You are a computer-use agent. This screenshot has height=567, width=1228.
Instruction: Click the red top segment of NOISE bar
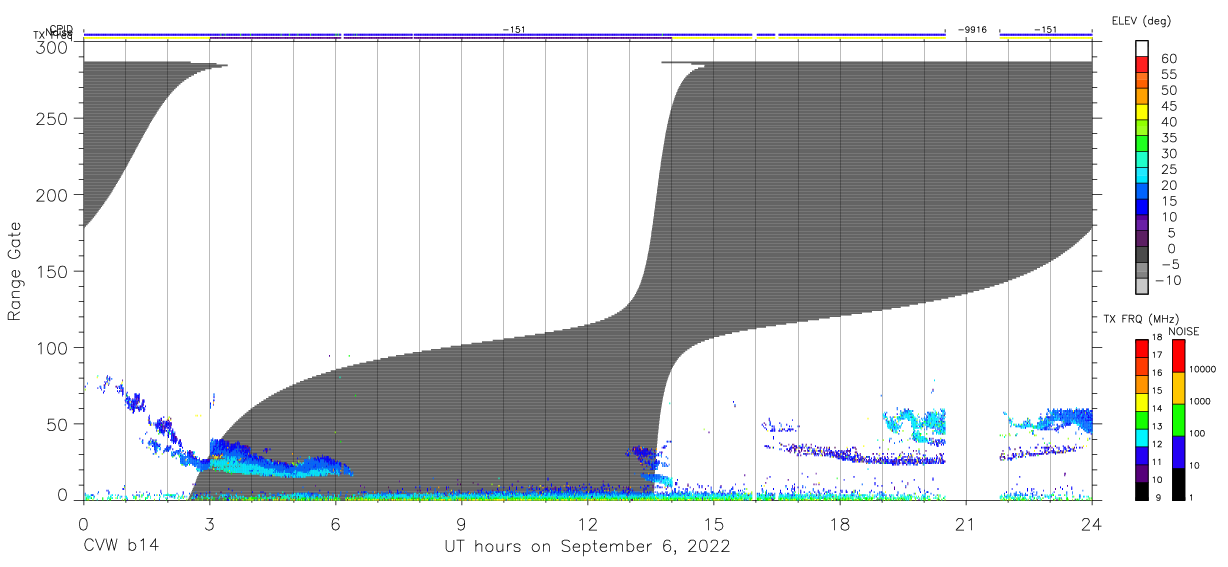tap(1178, 356)
